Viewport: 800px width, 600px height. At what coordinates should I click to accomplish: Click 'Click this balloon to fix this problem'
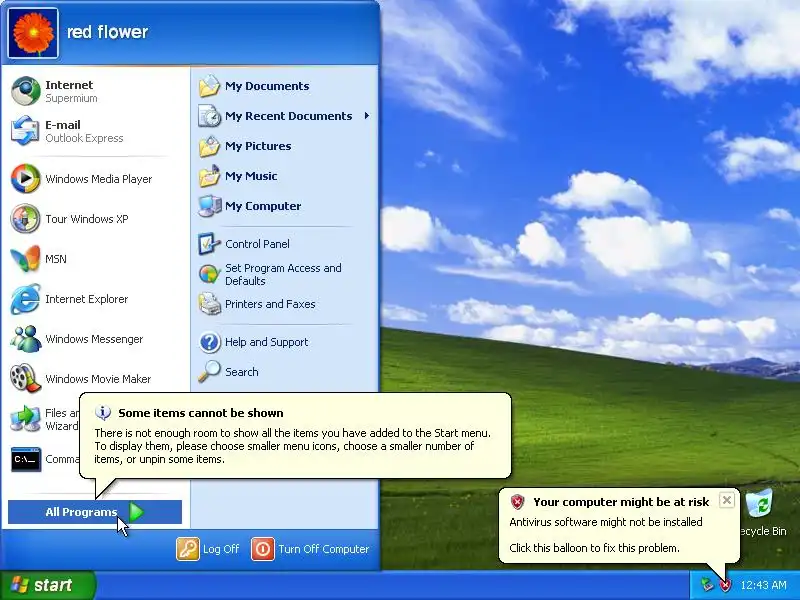tap(594, 548)
